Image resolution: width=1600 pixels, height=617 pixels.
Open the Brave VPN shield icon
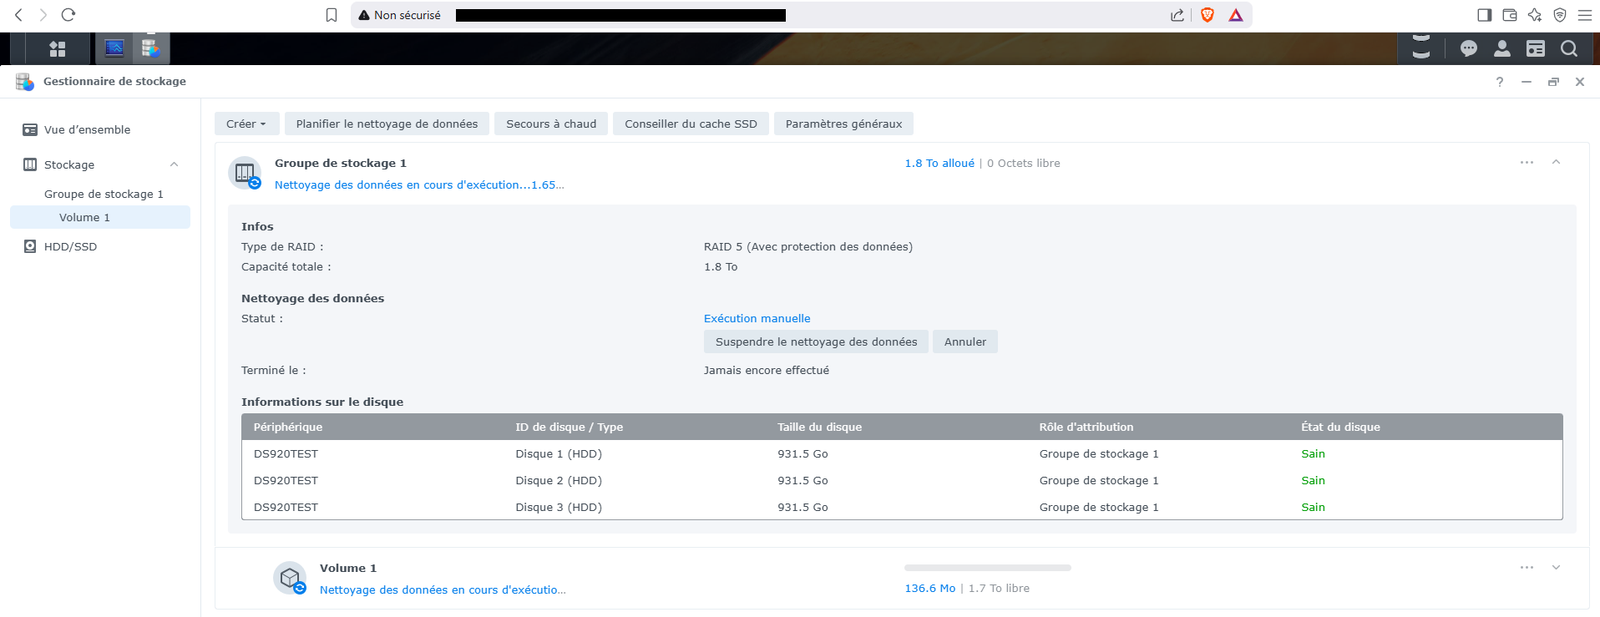tap(1560, 15)
